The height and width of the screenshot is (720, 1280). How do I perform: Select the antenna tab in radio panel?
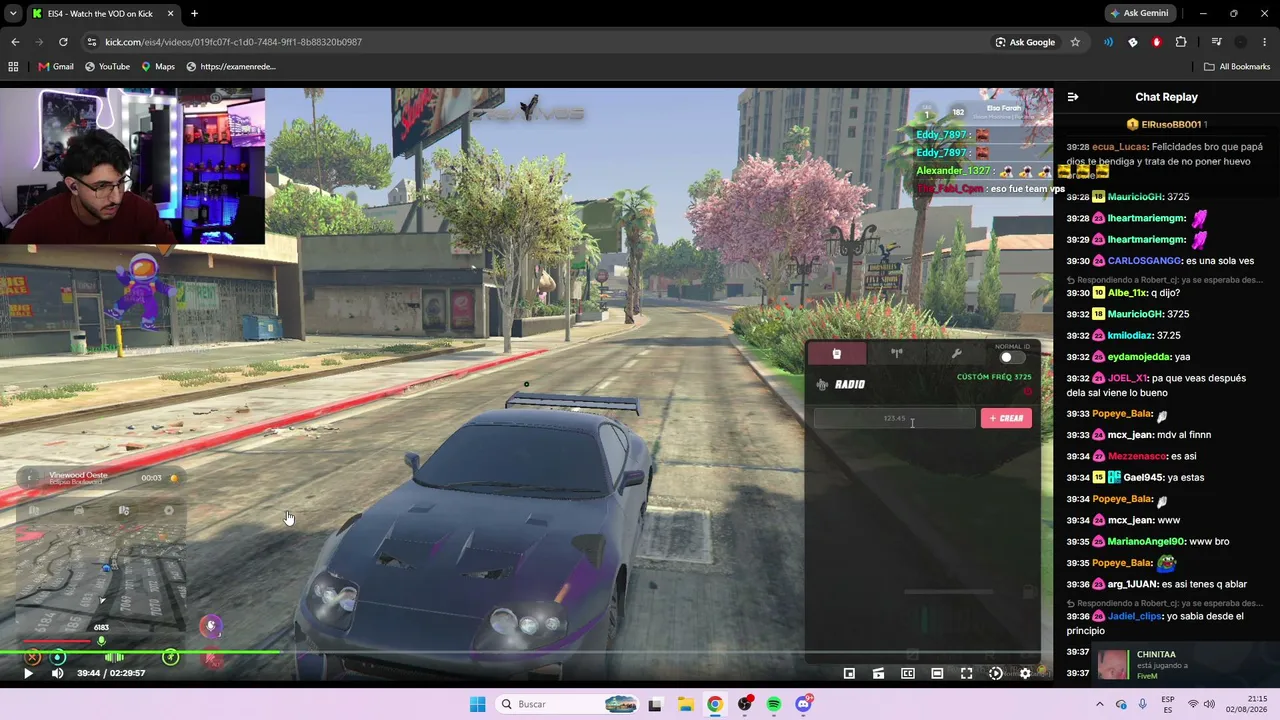(x=897, y=353)
